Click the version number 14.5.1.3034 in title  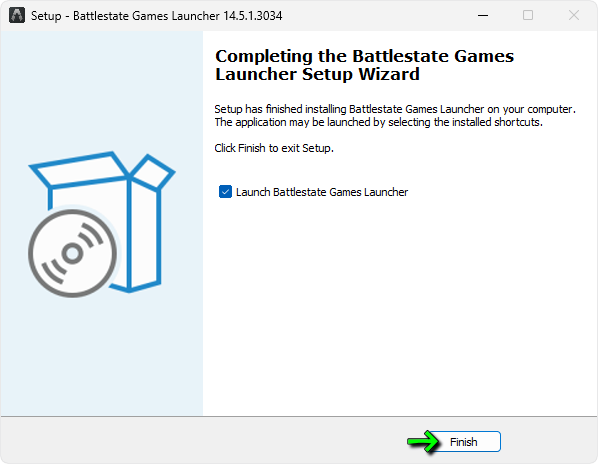(252, 16)
